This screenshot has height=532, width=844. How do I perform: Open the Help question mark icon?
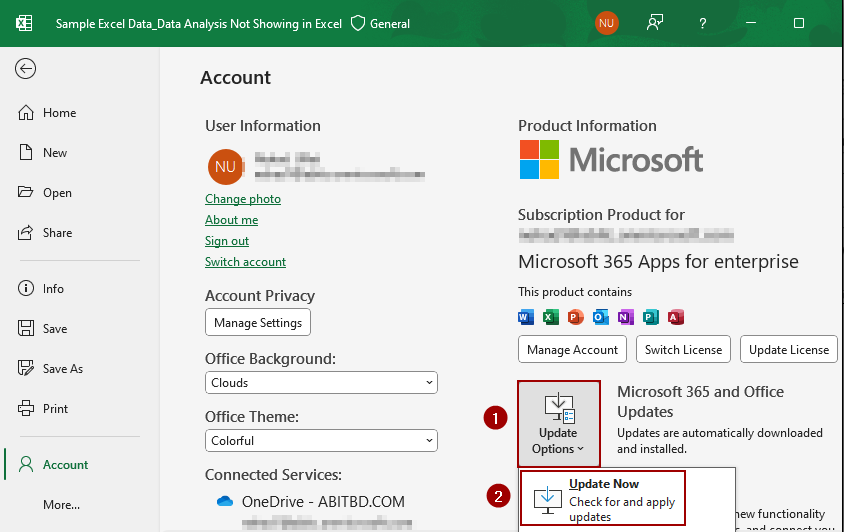(x=703, y=23)
